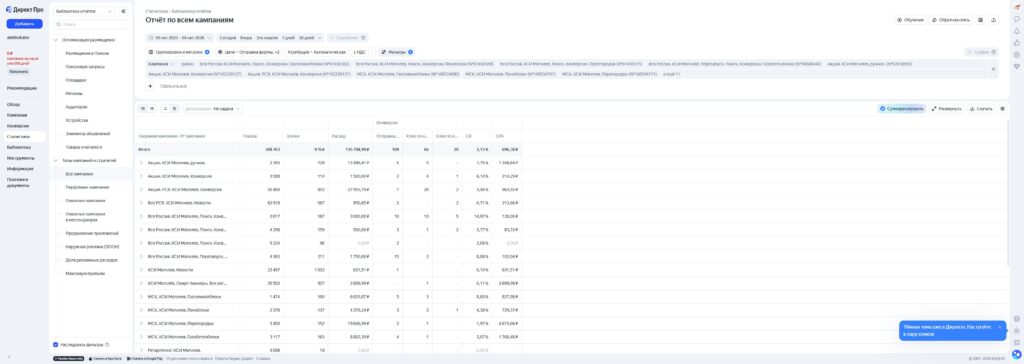Screen dimensions: 1024x364
Task: Collapse Оптимизация размещения section
Action: [x=56, y=40]
